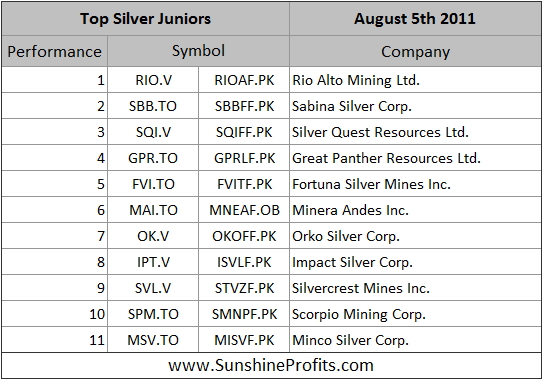Screen dimensions: 544x382
Task: Select the Symbol column header
Action: click(198, 51)
